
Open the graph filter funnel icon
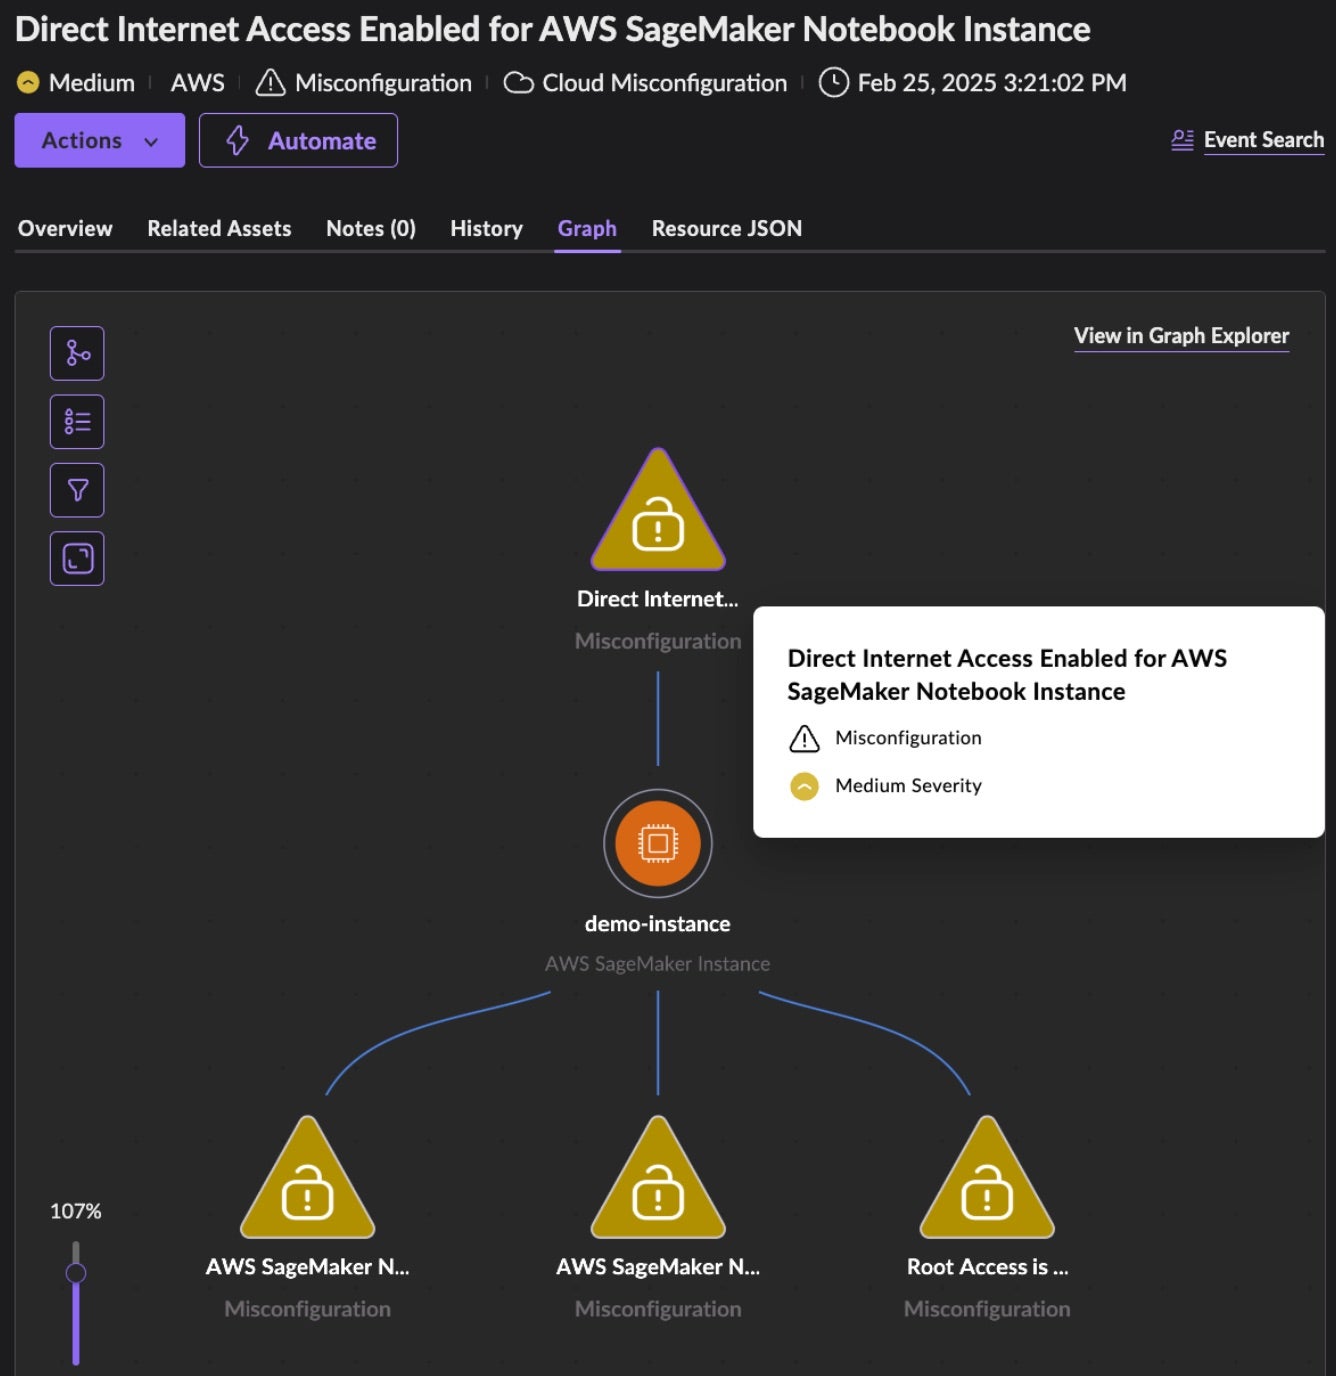point(77,490)
